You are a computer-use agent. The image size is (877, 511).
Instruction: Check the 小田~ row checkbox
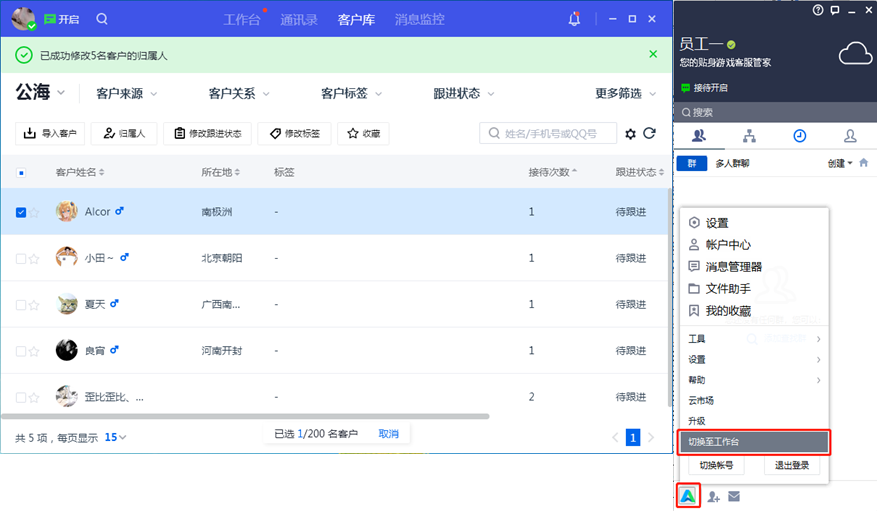(x=21, y=259)
